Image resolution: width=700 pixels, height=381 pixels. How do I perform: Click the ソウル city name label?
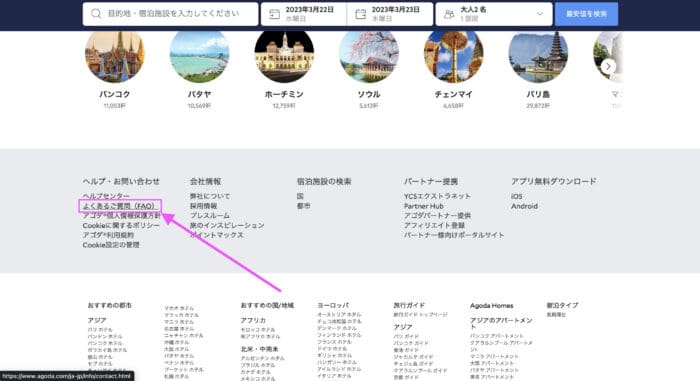[369, 94]
